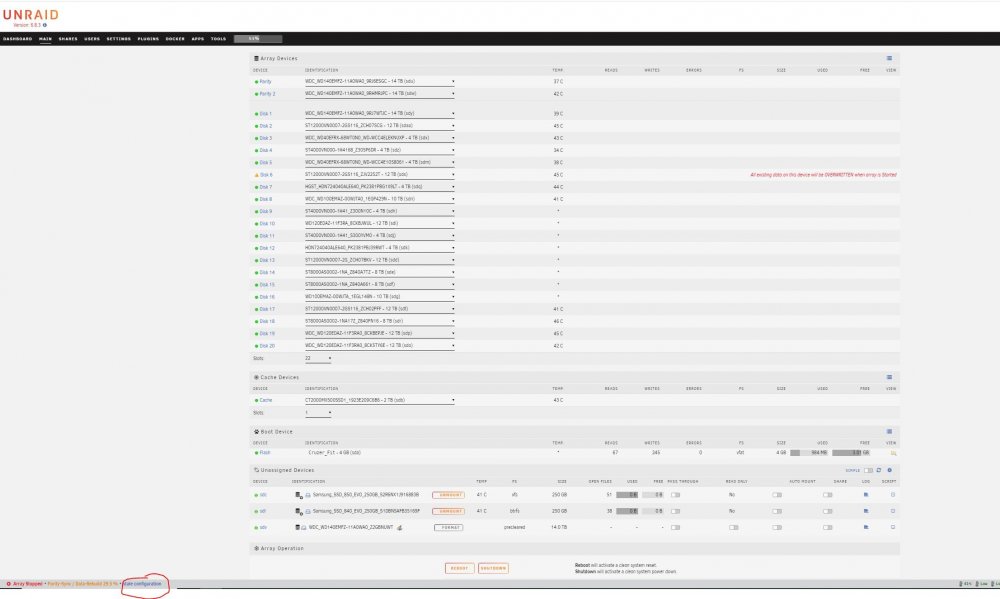Open the log icon for Samsung_SSD_840_EVO row
This screenshot has height=599, width=1000.
866,511
